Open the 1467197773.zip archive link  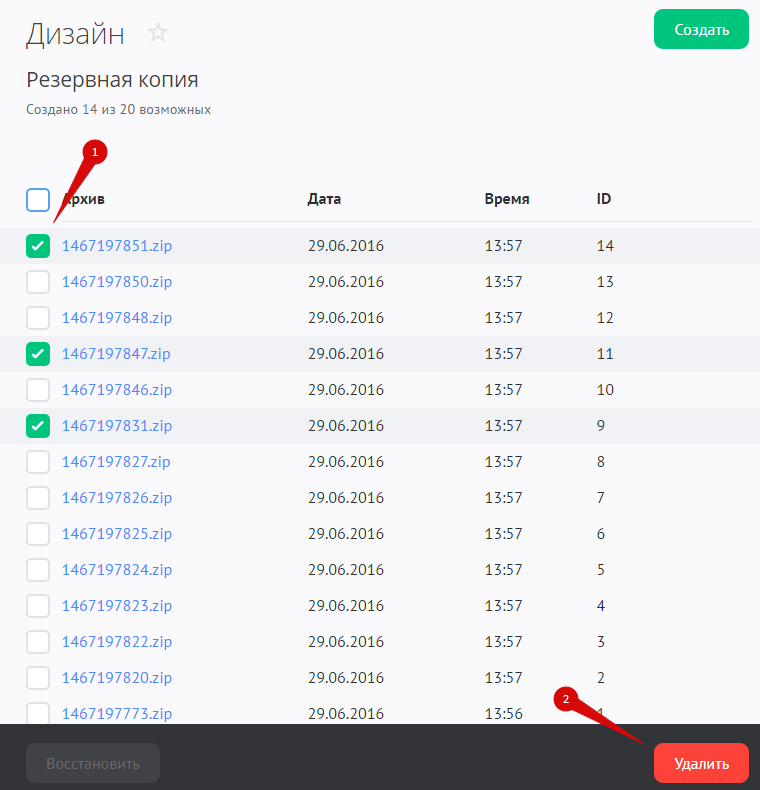coord(117,713)
